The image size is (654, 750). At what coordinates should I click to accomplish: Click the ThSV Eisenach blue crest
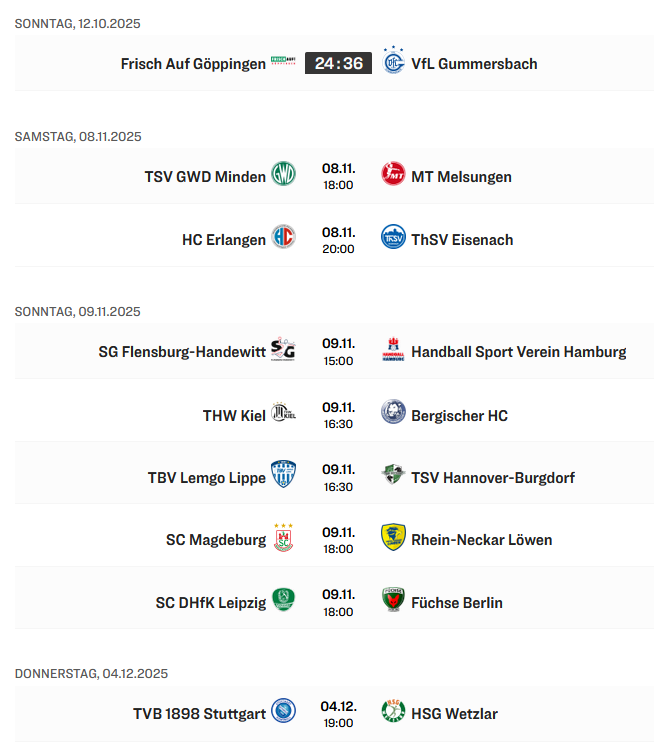click(393, 238)
